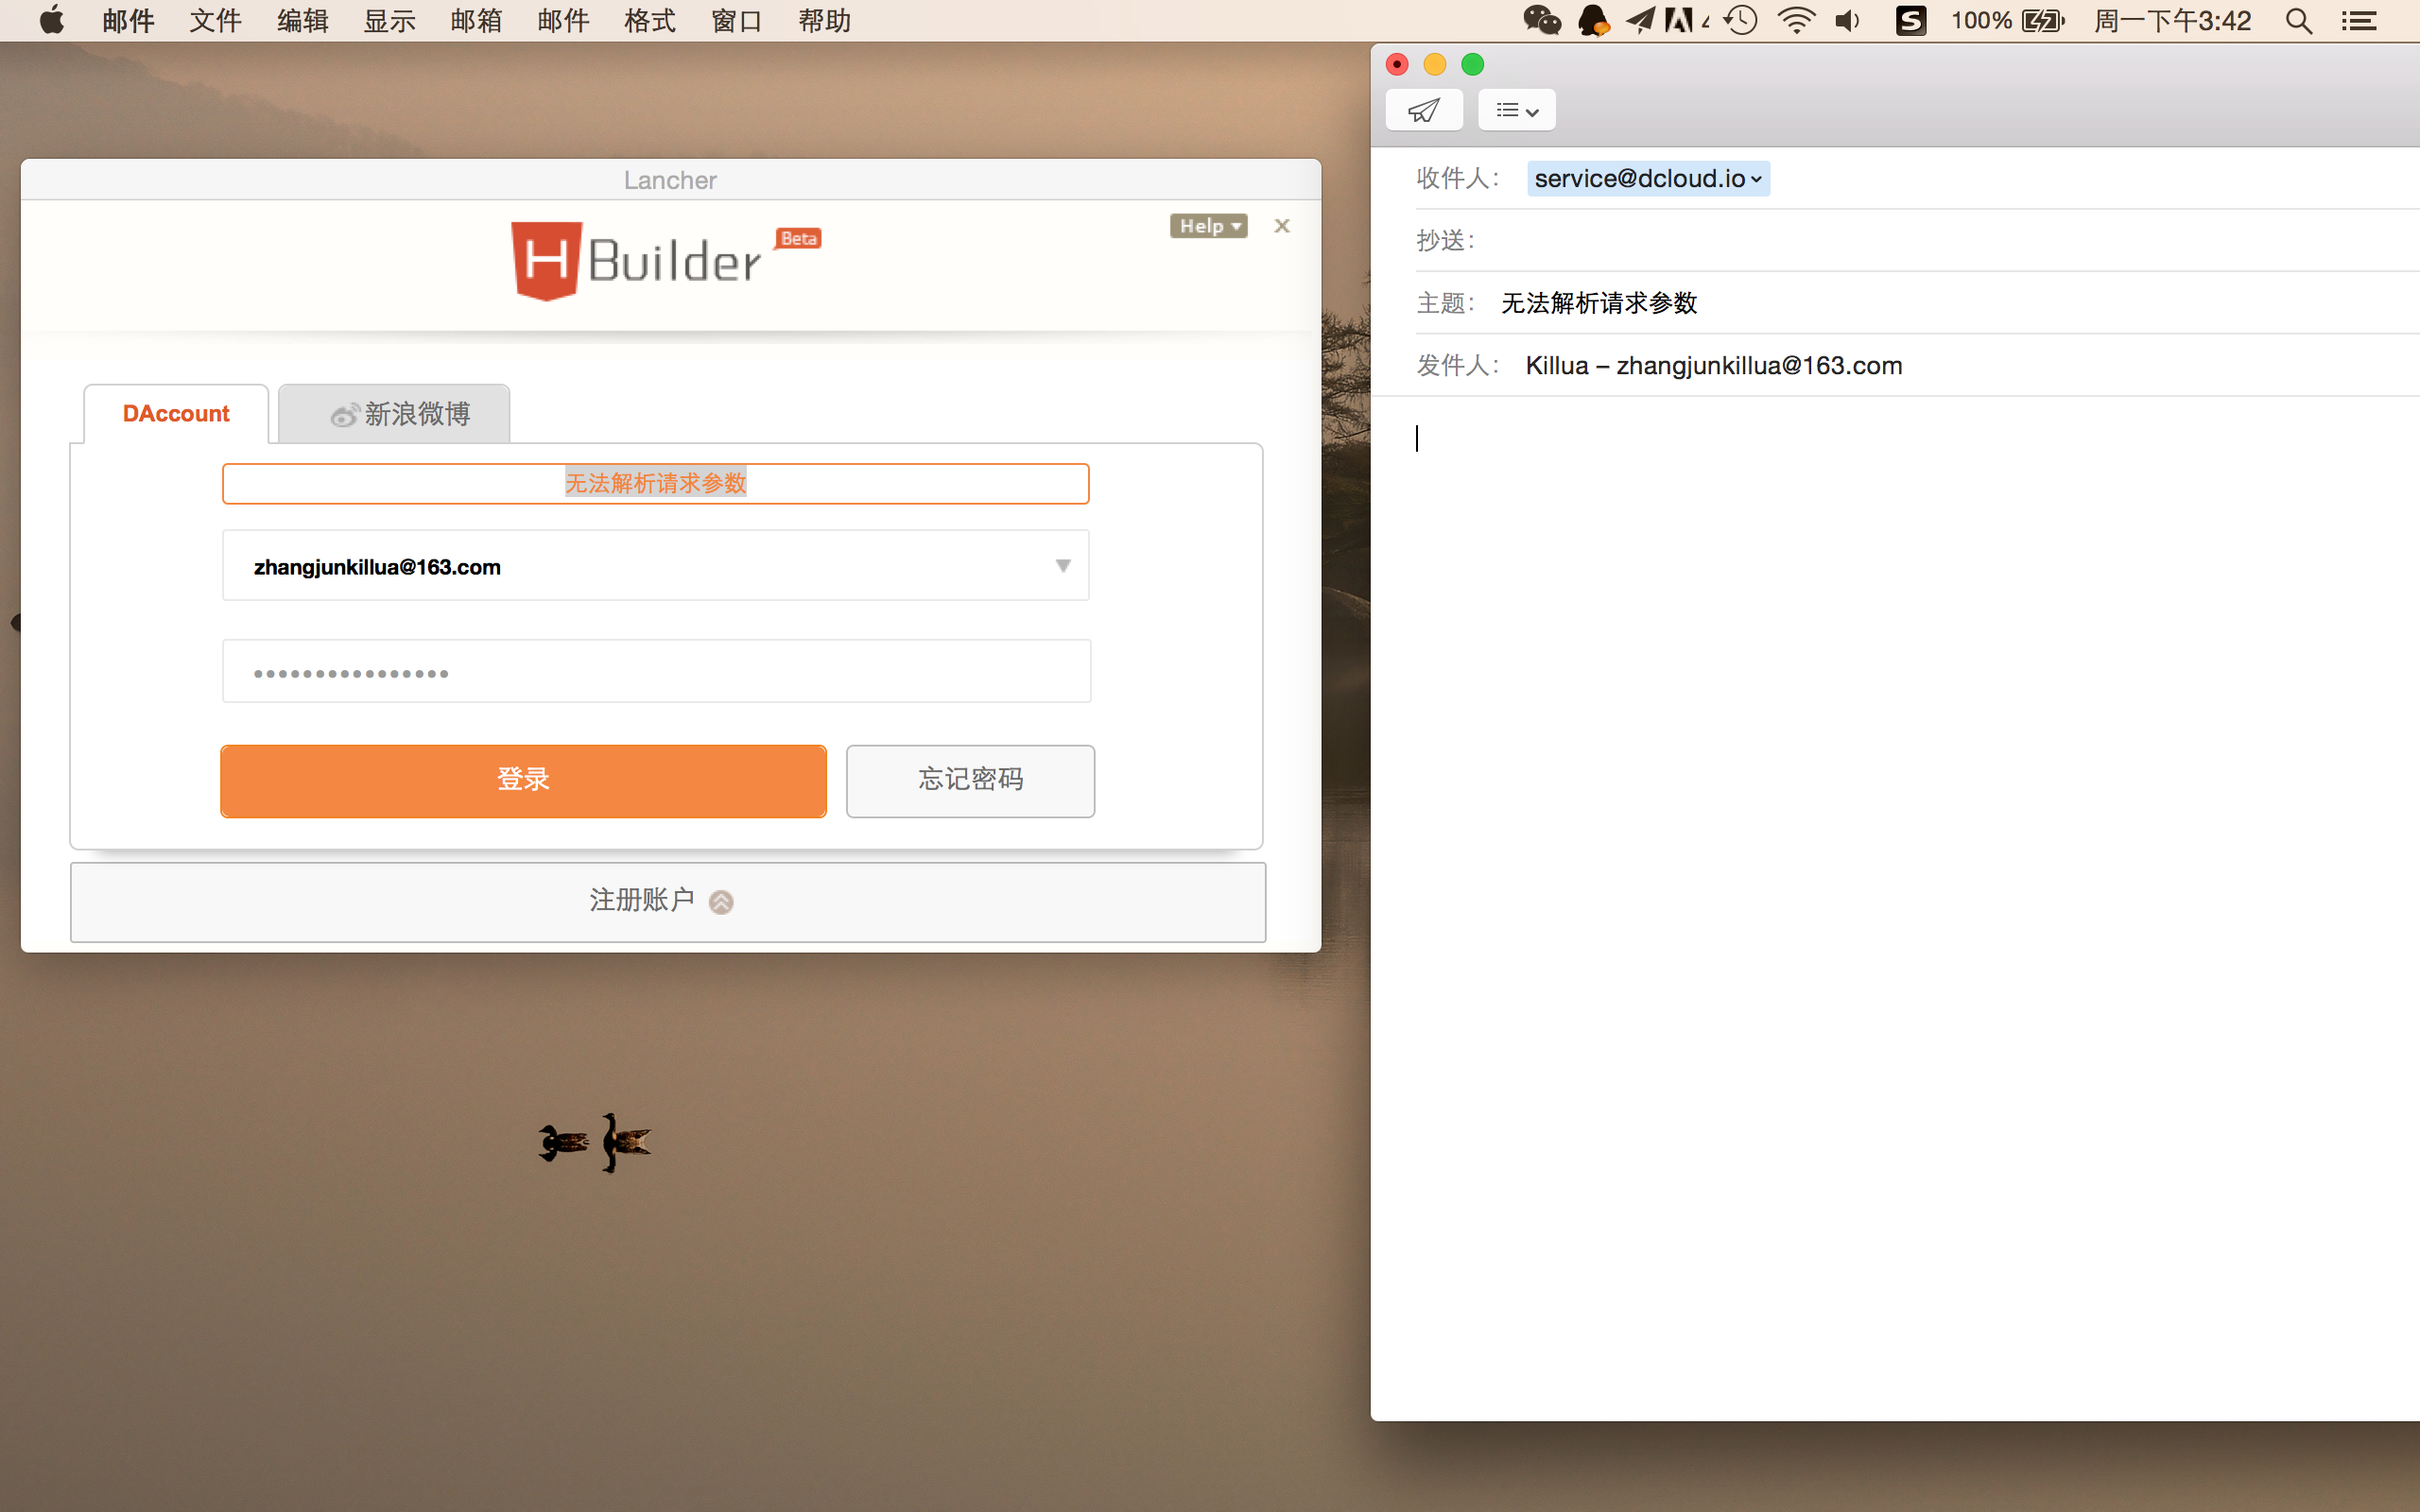Open Spotlight search magnifier icon

point(2298,20)
